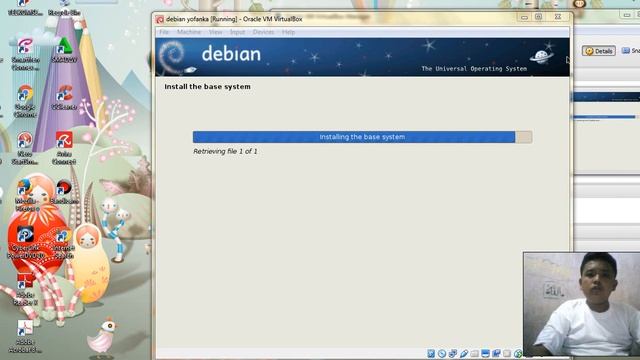Click the VirtualBox window title icon

pyautogui.click(x=160, y=19)
